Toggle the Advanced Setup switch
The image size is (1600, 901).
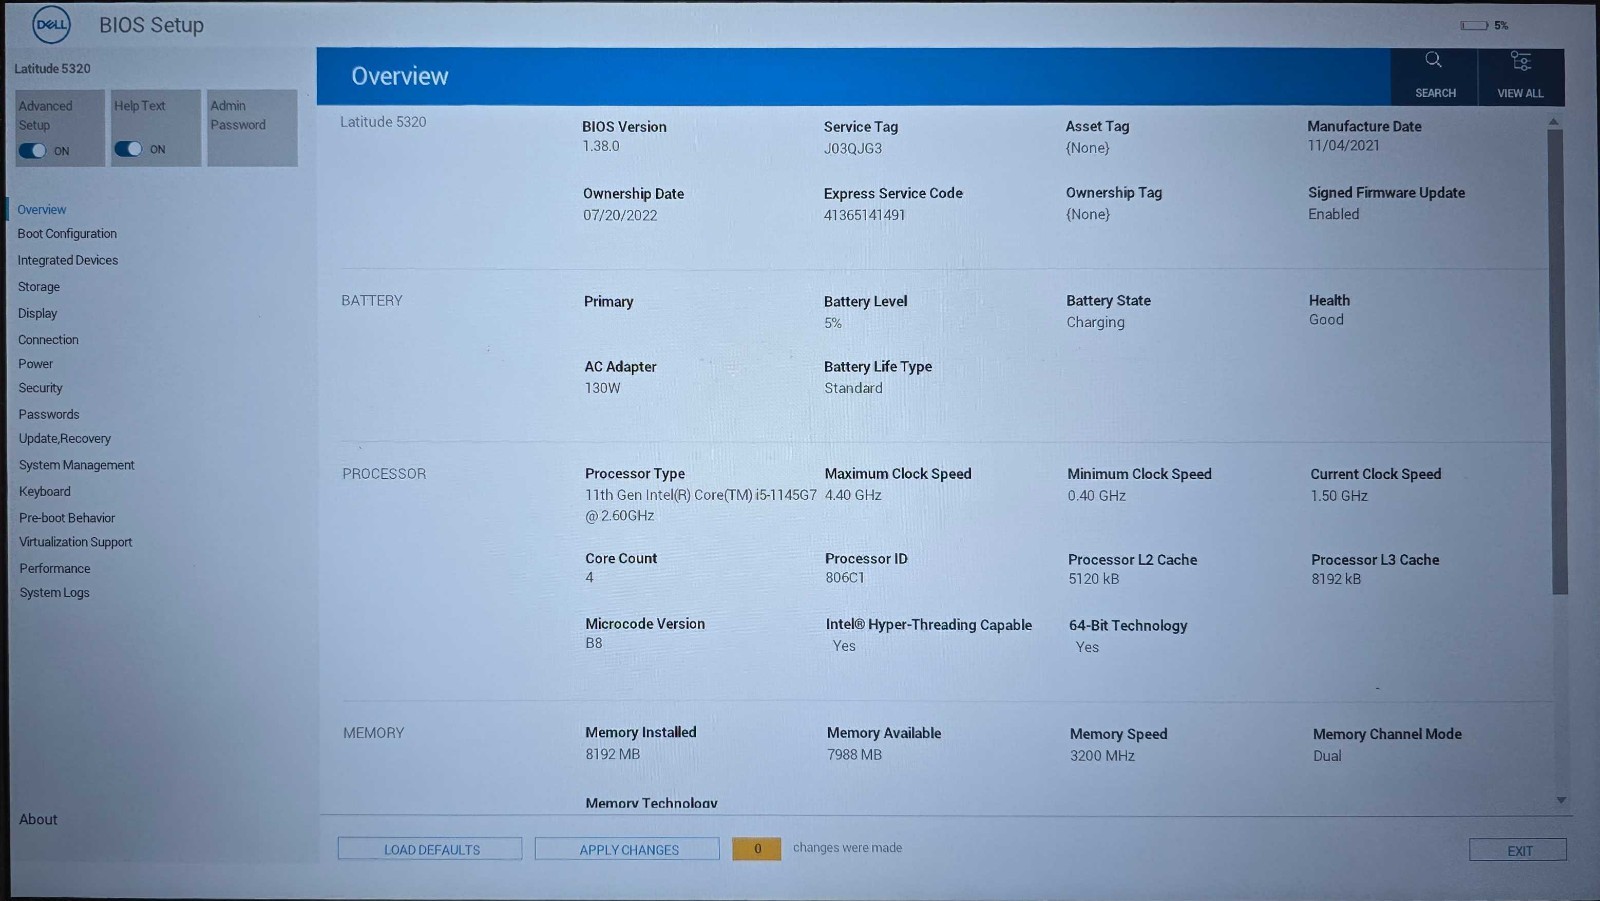coord(32,151)
